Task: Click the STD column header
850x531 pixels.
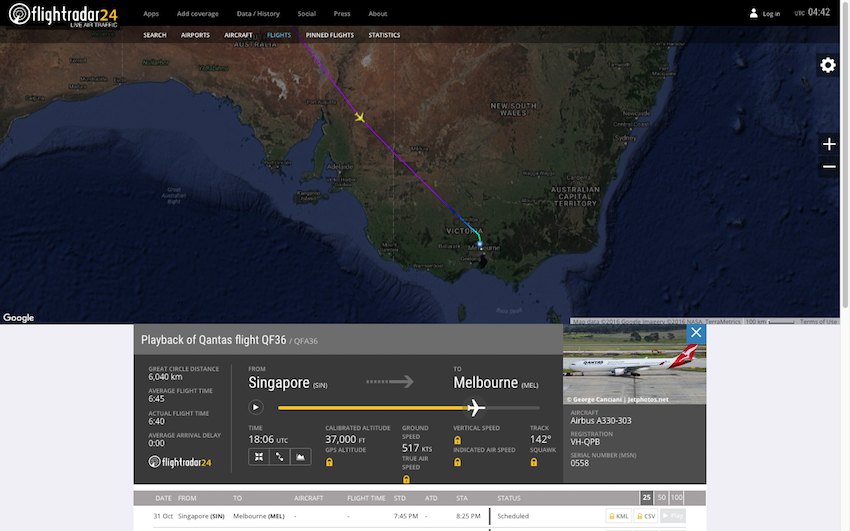Action: pyautogui.click(x=400, y=498)
